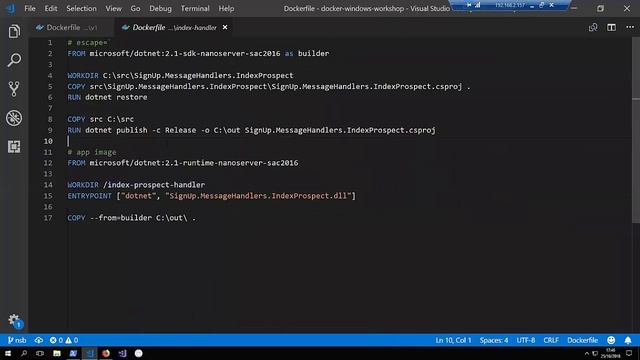The image size is (640, 360).
Task: Open the Debug view (crossed-out bug icon)
Action: coord(14,118)
